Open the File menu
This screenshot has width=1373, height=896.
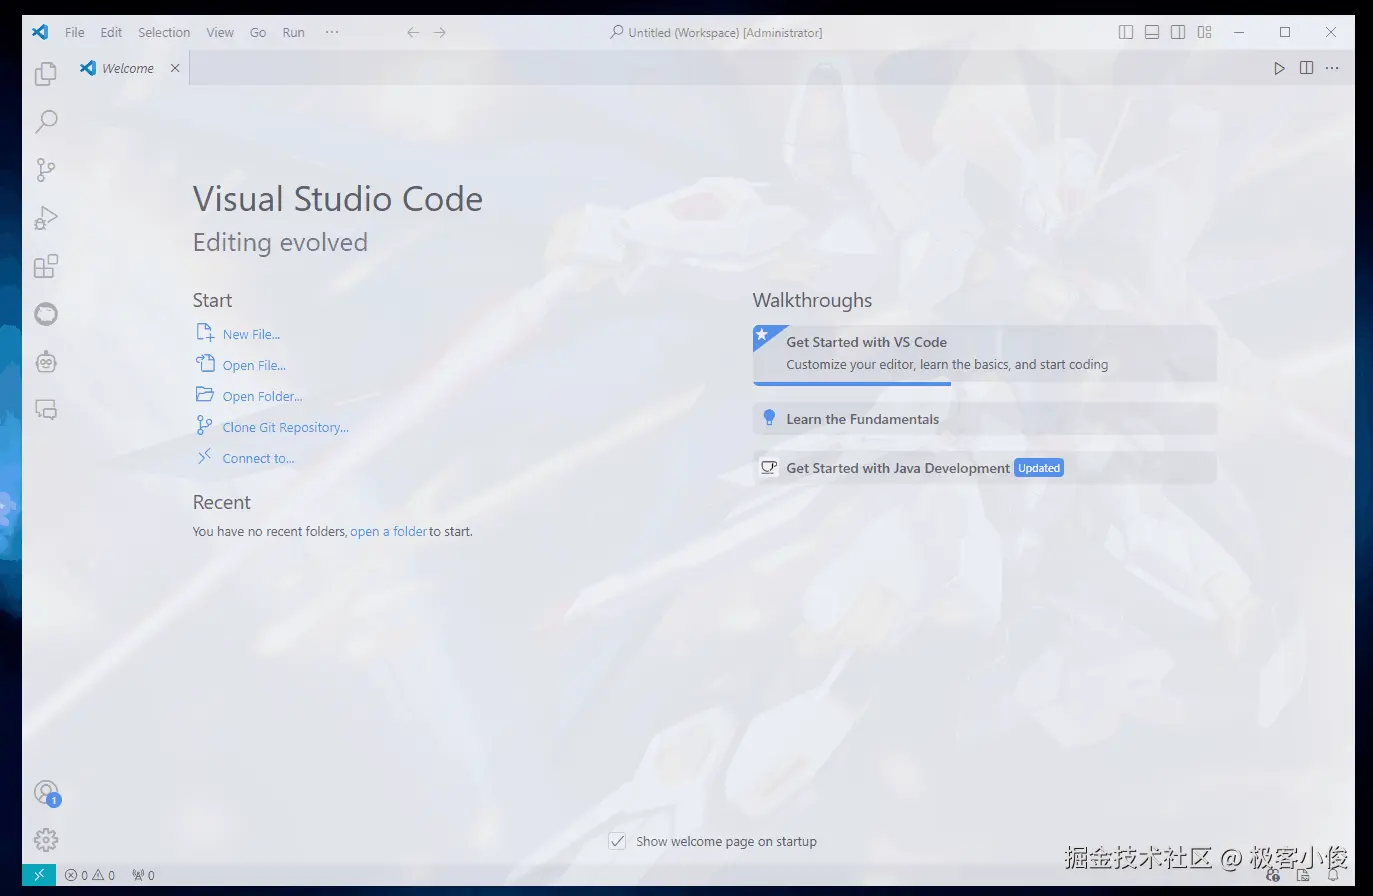click(x=75, y=32)
